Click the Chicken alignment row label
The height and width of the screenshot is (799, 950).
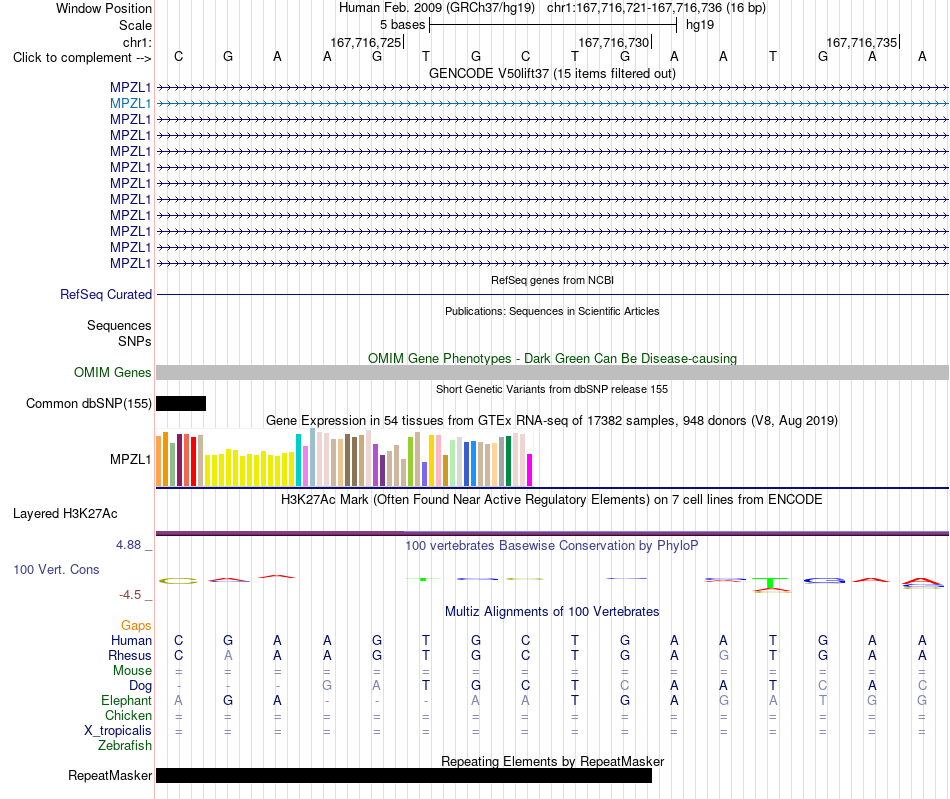[128, 715]
